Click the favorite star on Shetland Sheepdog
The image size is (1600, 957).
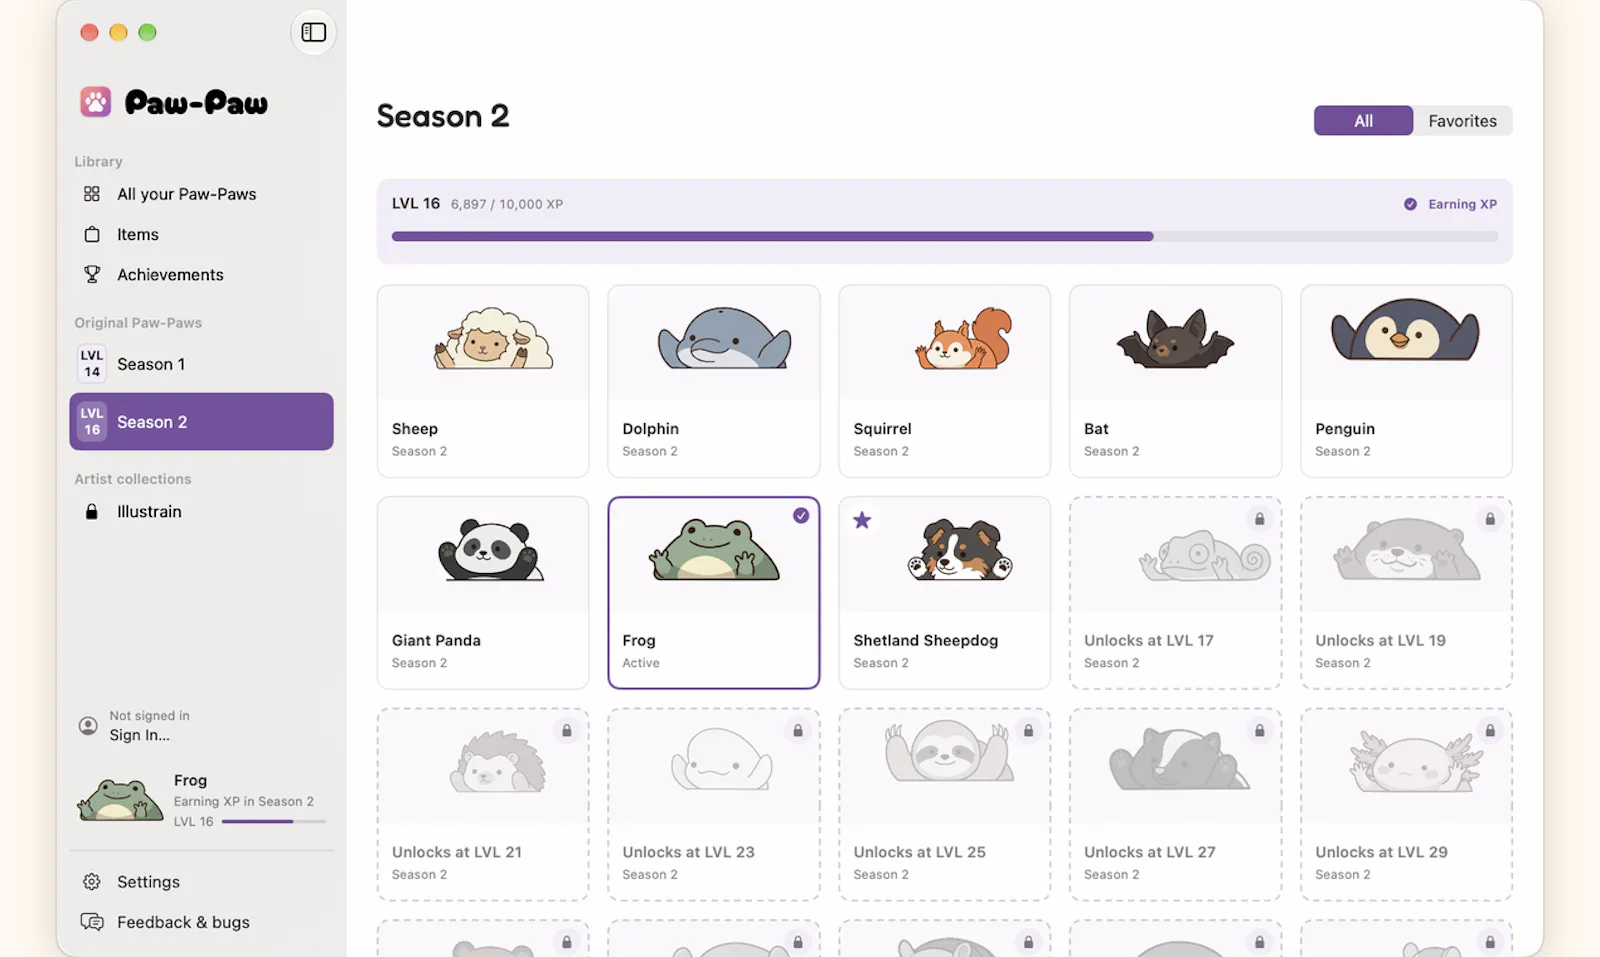(862, 520)
